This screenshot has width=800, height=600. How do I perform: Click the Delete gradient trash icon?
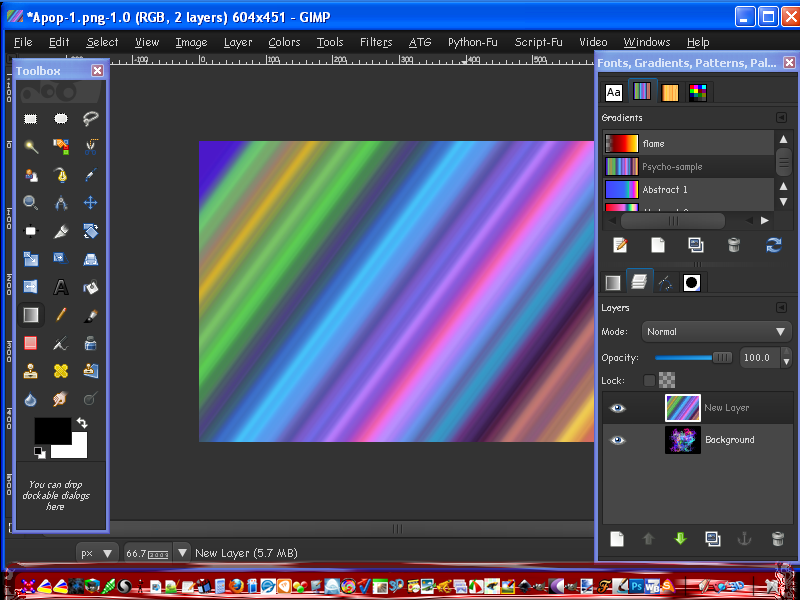tap(733, 245)
